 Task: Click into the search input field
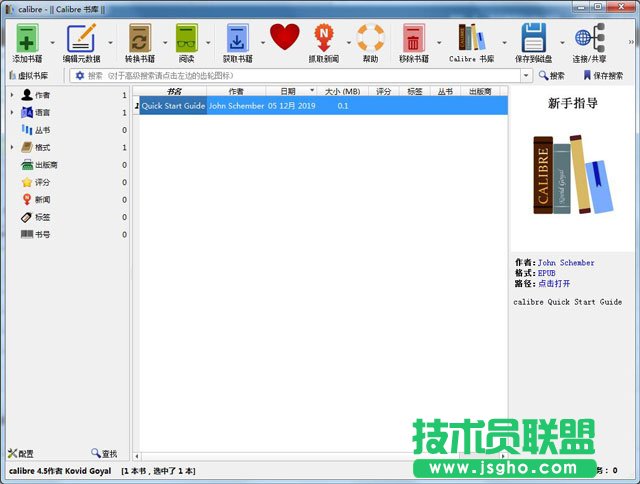point(300,75)
